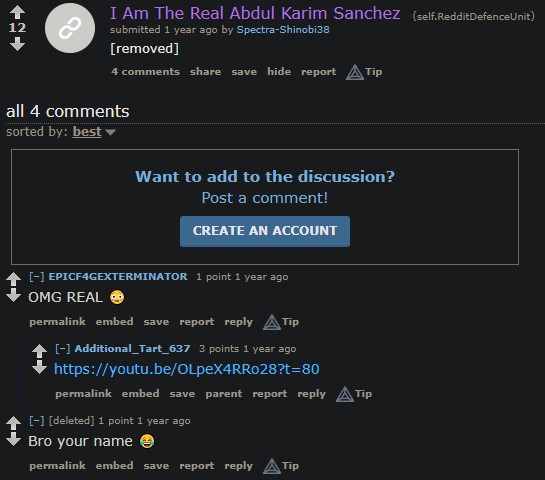Reply to the OMG REAL comment
Viewport: 545px width, 480px height.
pyautogui.click(x=238, y=322)
